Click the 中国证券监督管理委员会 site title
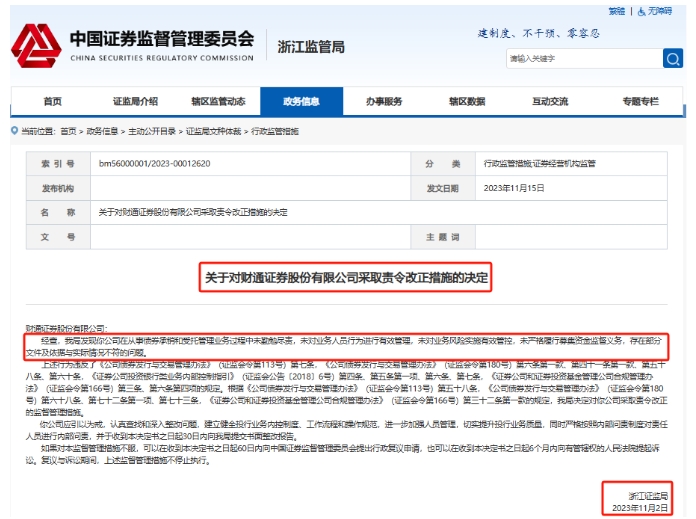The image size is (696, 519). coord(161,40)
